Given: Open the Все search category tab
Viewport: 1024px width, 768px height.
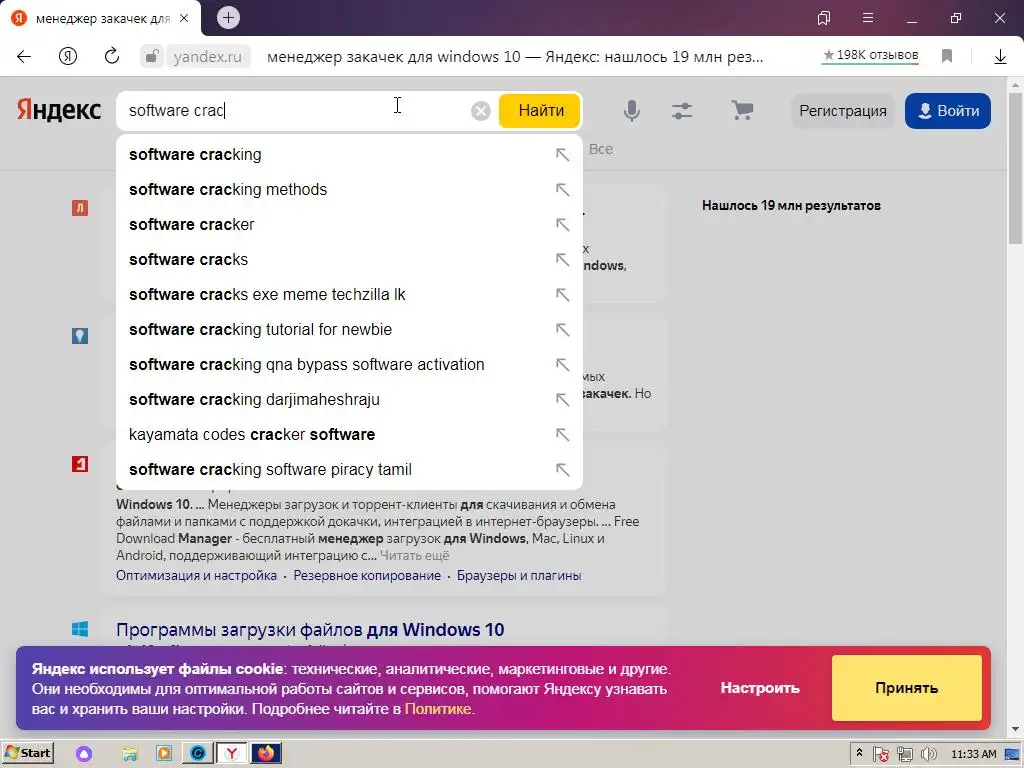Looking at the screenshot, I should [x=601, y=149].
